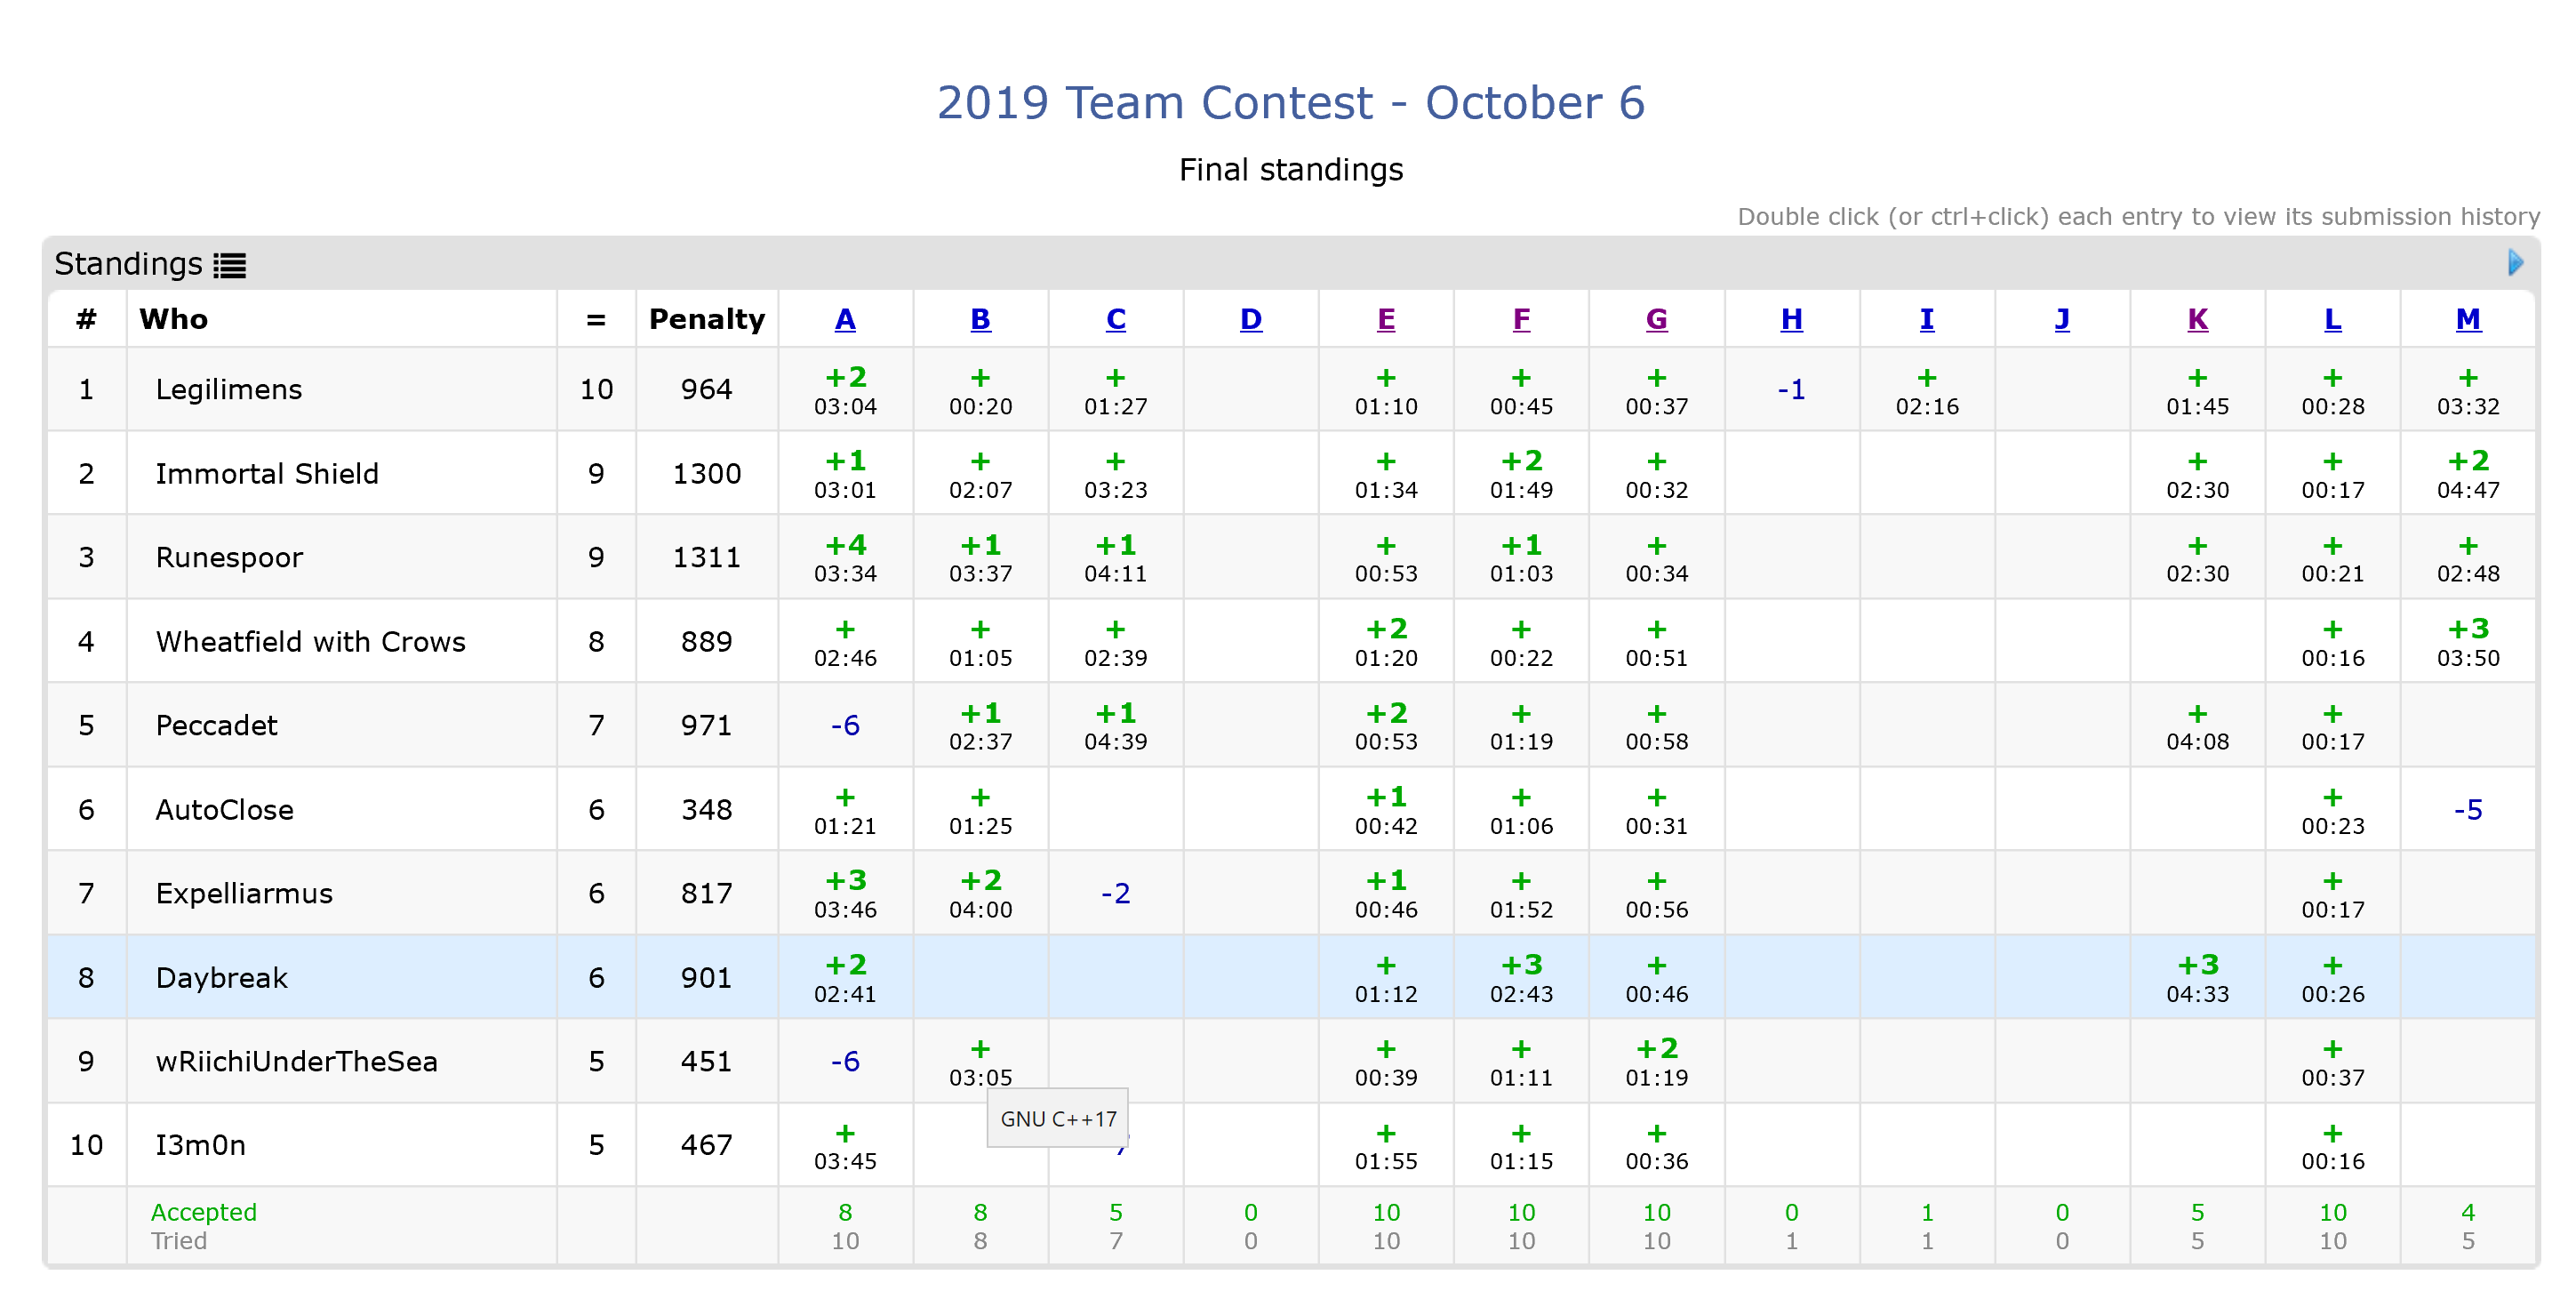Click the Who column header
This screenshot has height=1315, width=2576.
[174, 319]
